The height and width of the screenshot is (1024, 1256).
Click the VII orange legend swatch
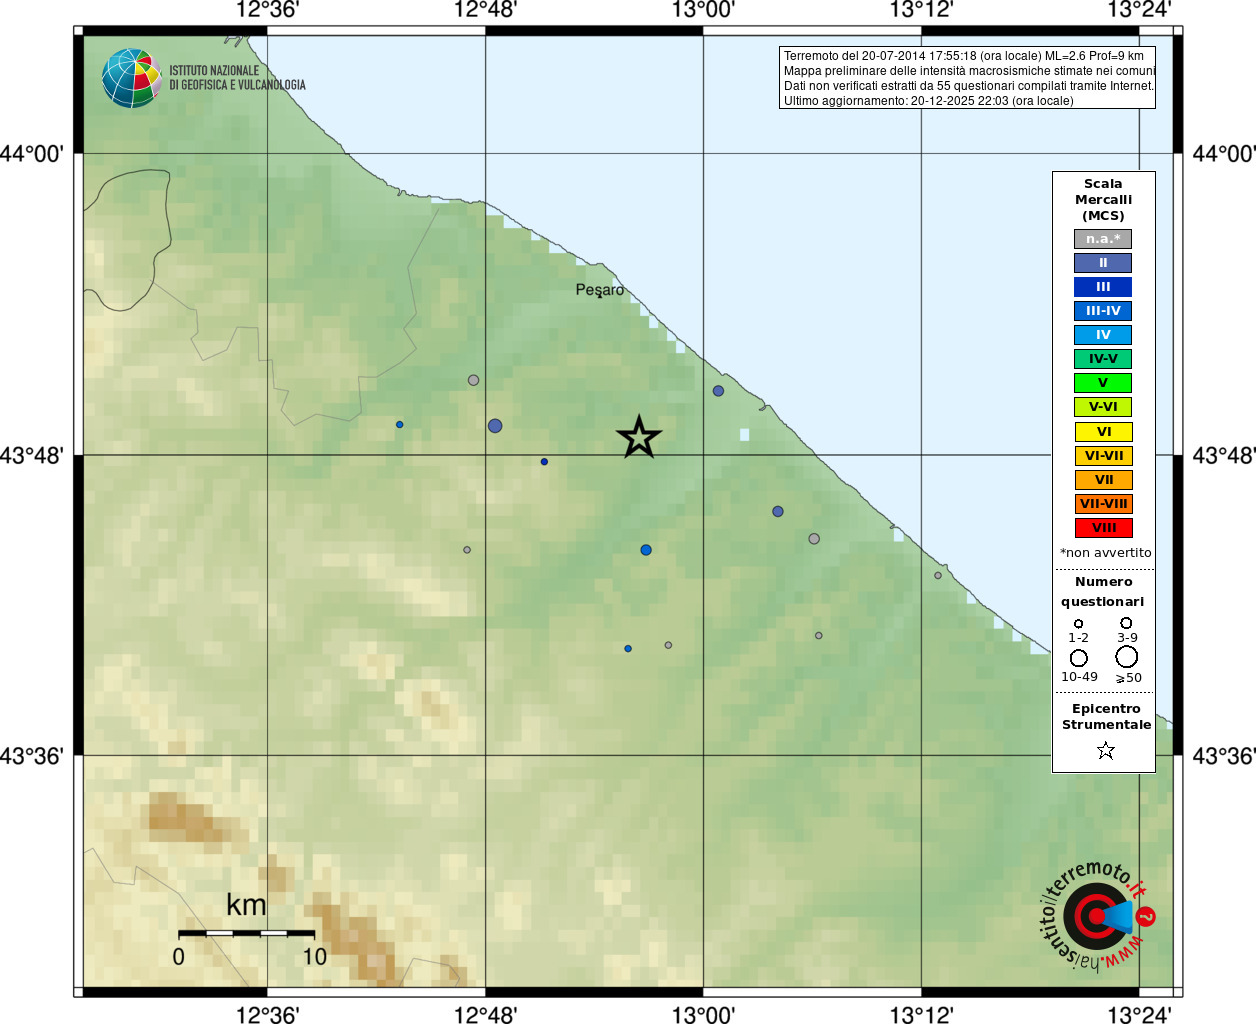point(1104,480)
